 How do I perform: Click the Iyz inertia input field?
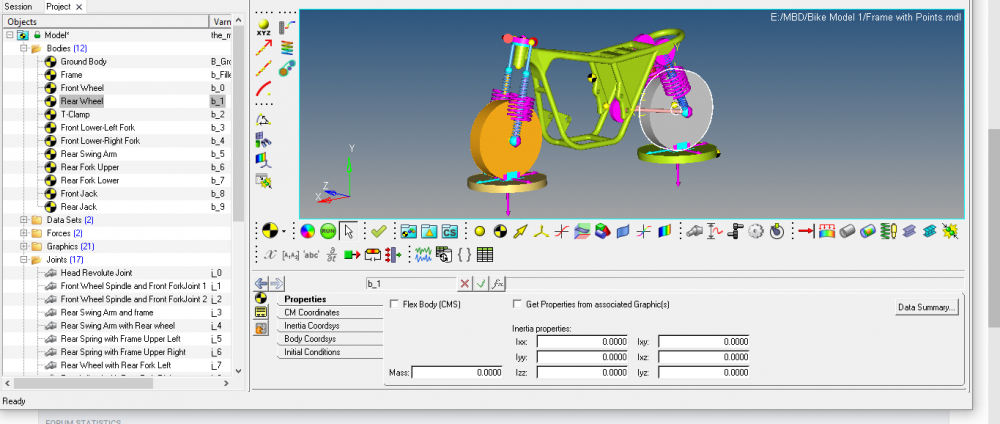703,372
